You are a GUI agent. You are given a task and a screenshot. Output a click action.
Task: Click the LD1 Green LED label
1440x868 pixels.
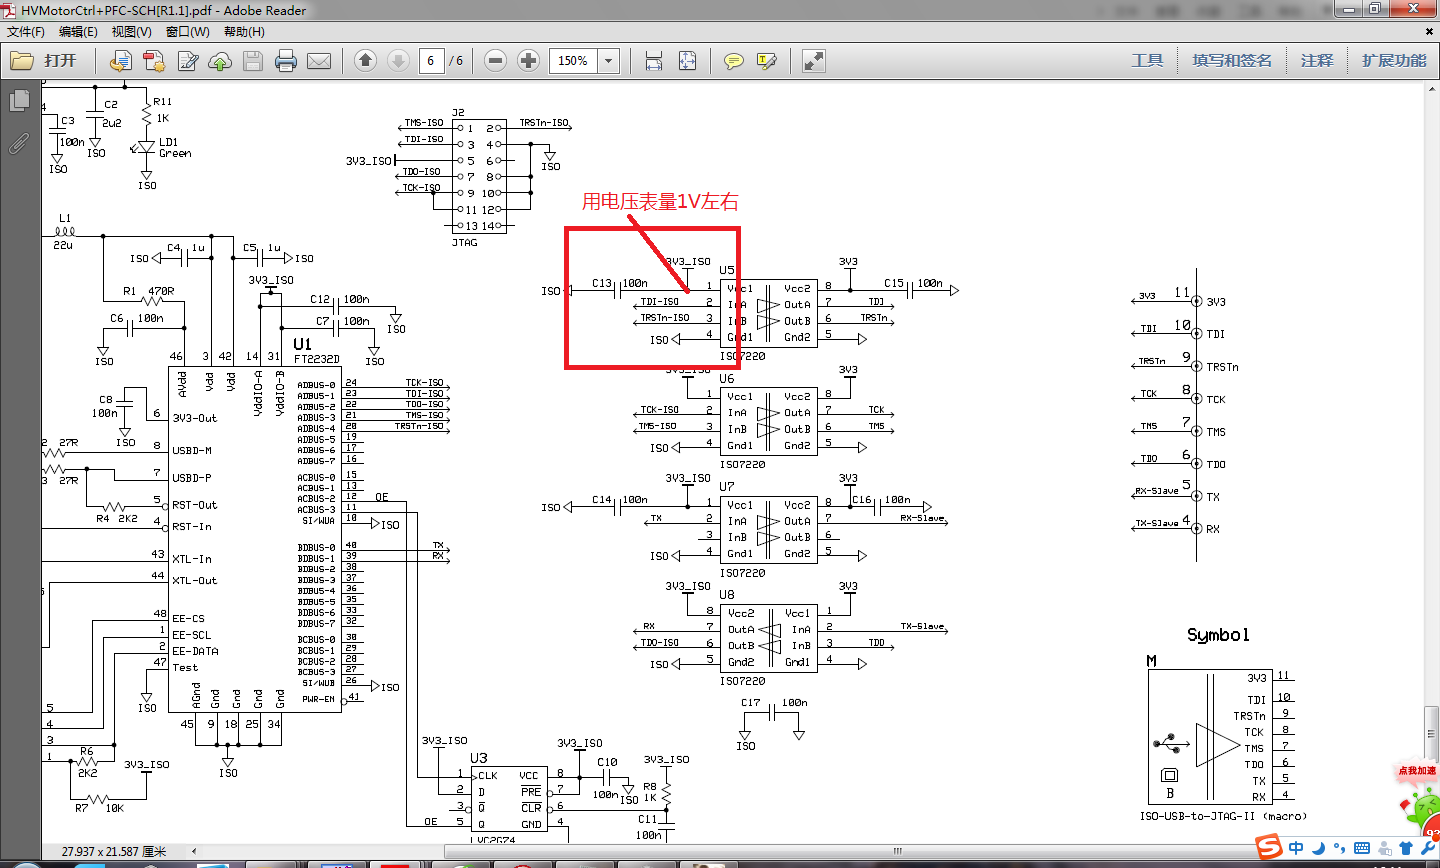pyautogui.click(x=175, y=148)
